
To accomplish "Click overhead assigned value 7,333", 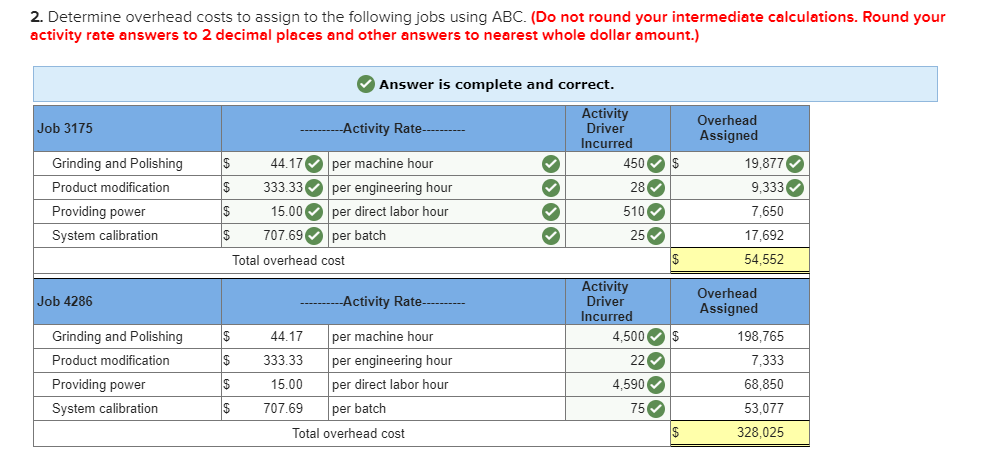I will coord(767,361).
